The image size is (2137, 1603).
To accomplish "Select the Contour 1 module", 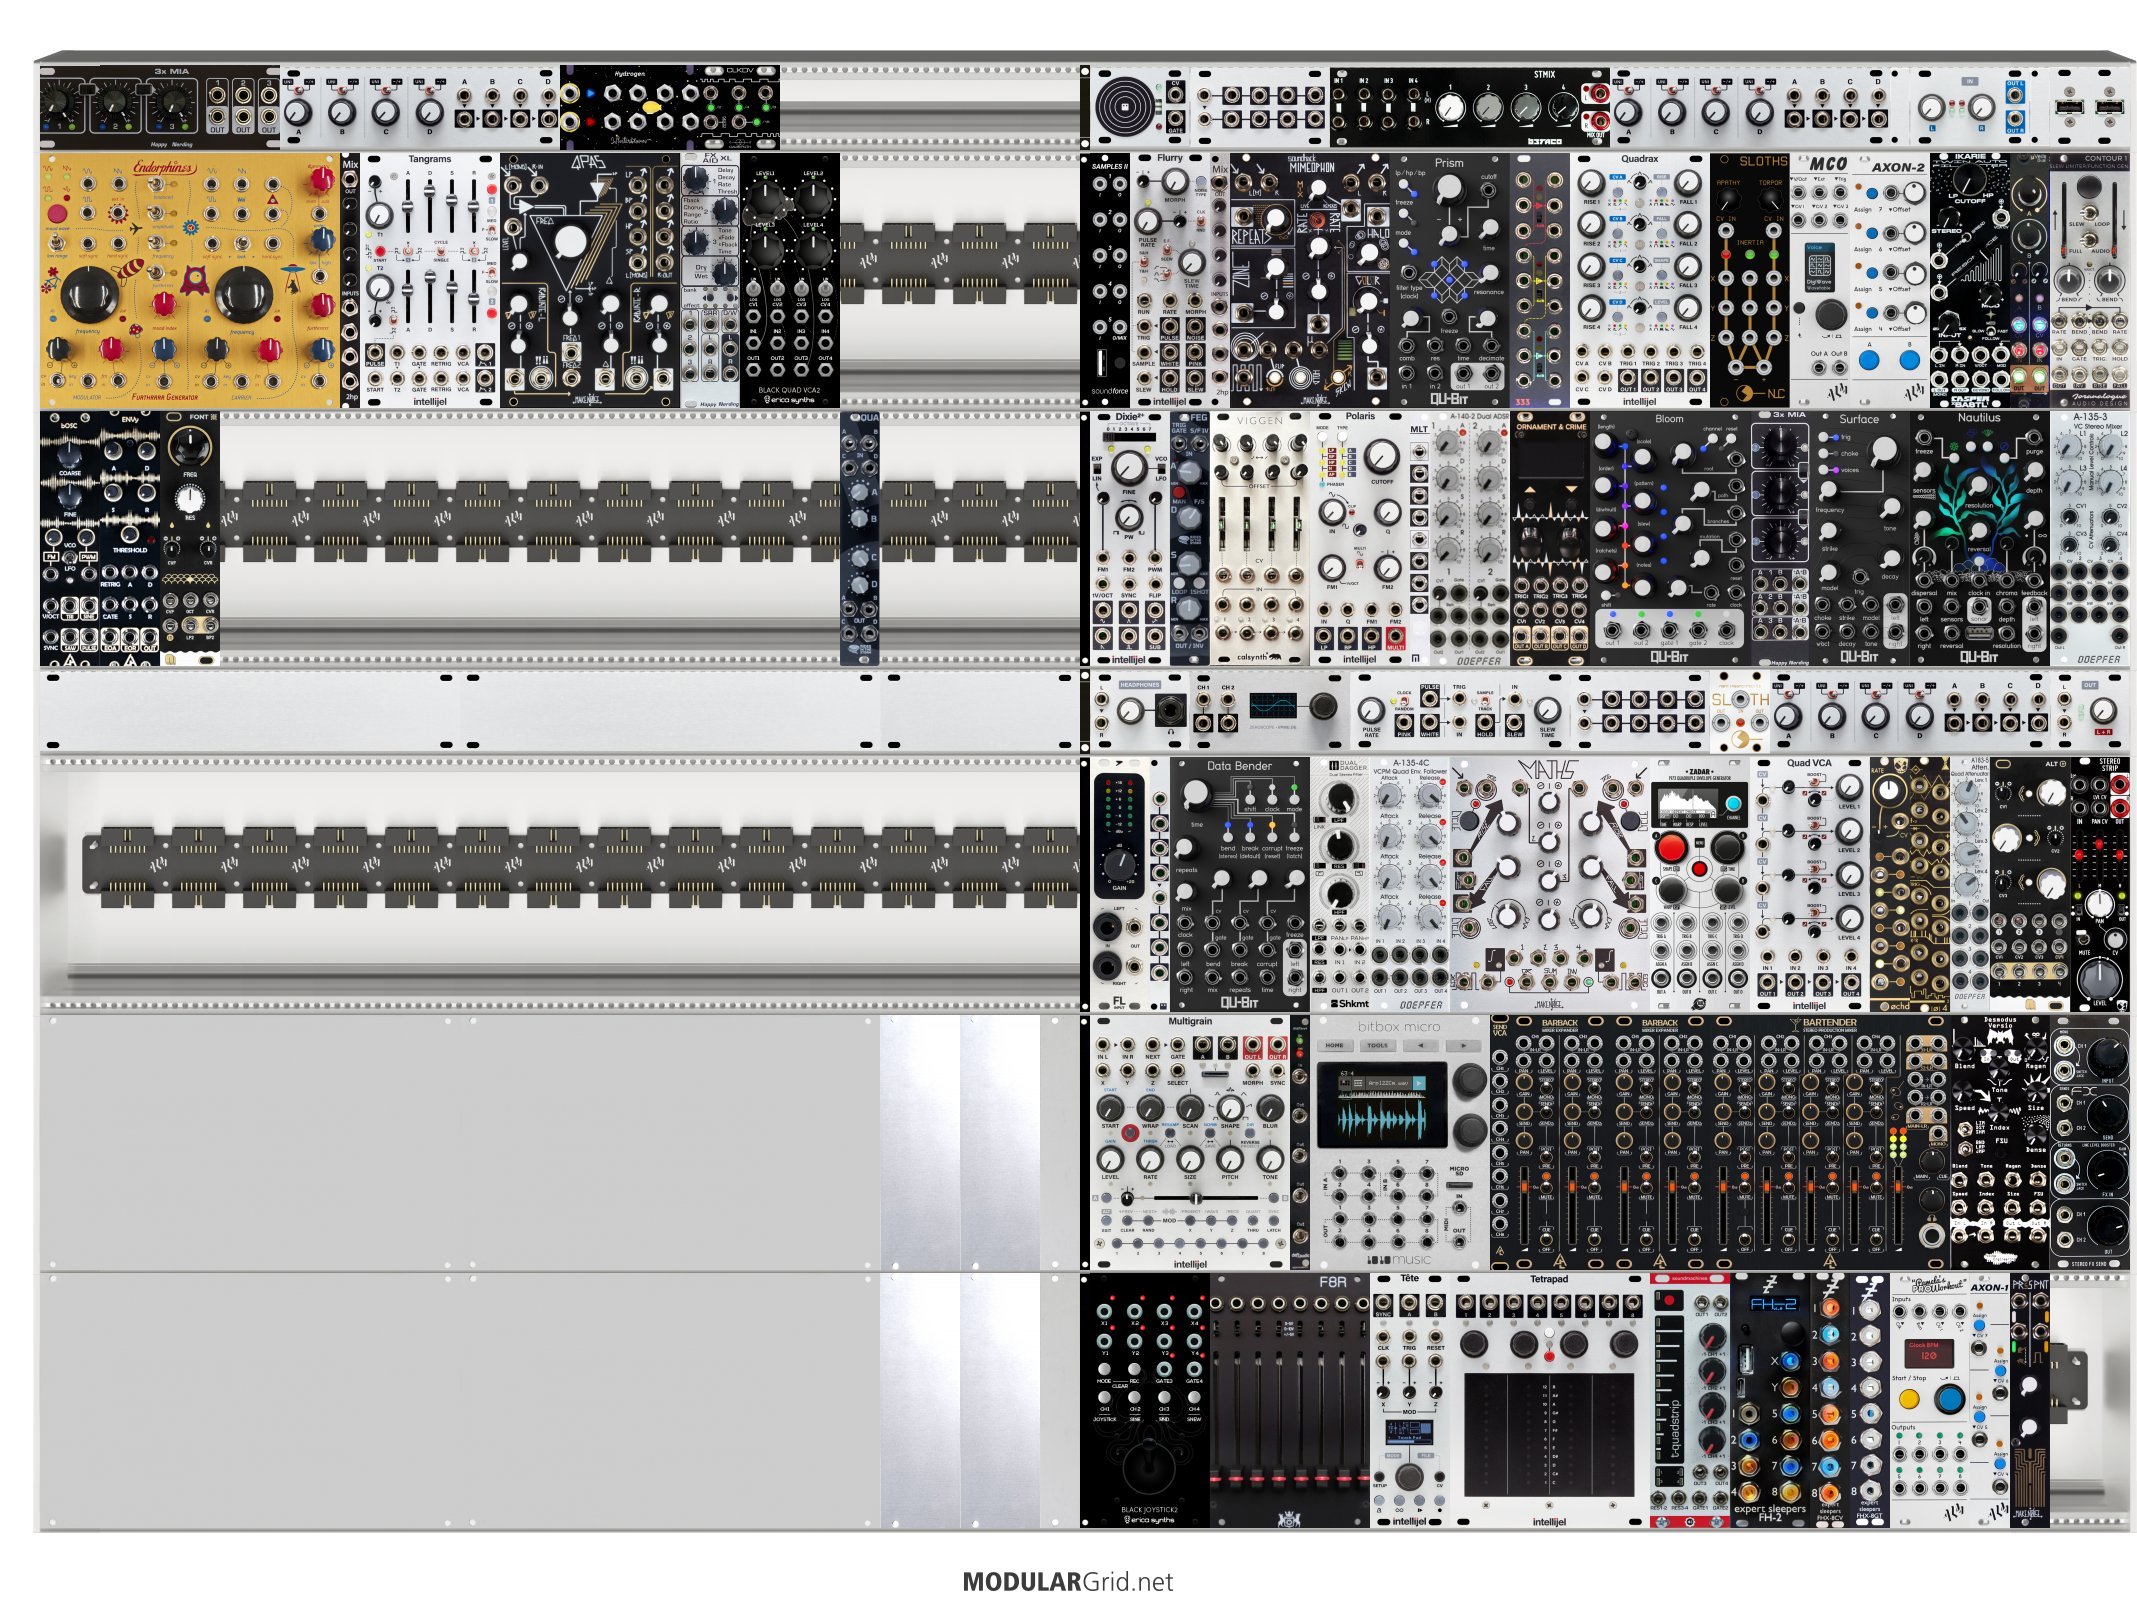I will 2090,279.
